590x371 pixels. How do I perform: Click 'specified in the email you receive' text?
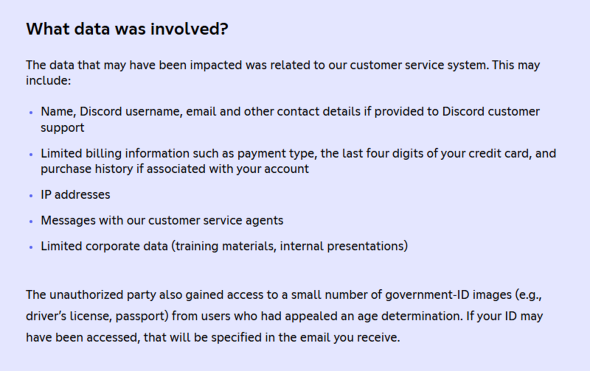click(x=305, y=338)
